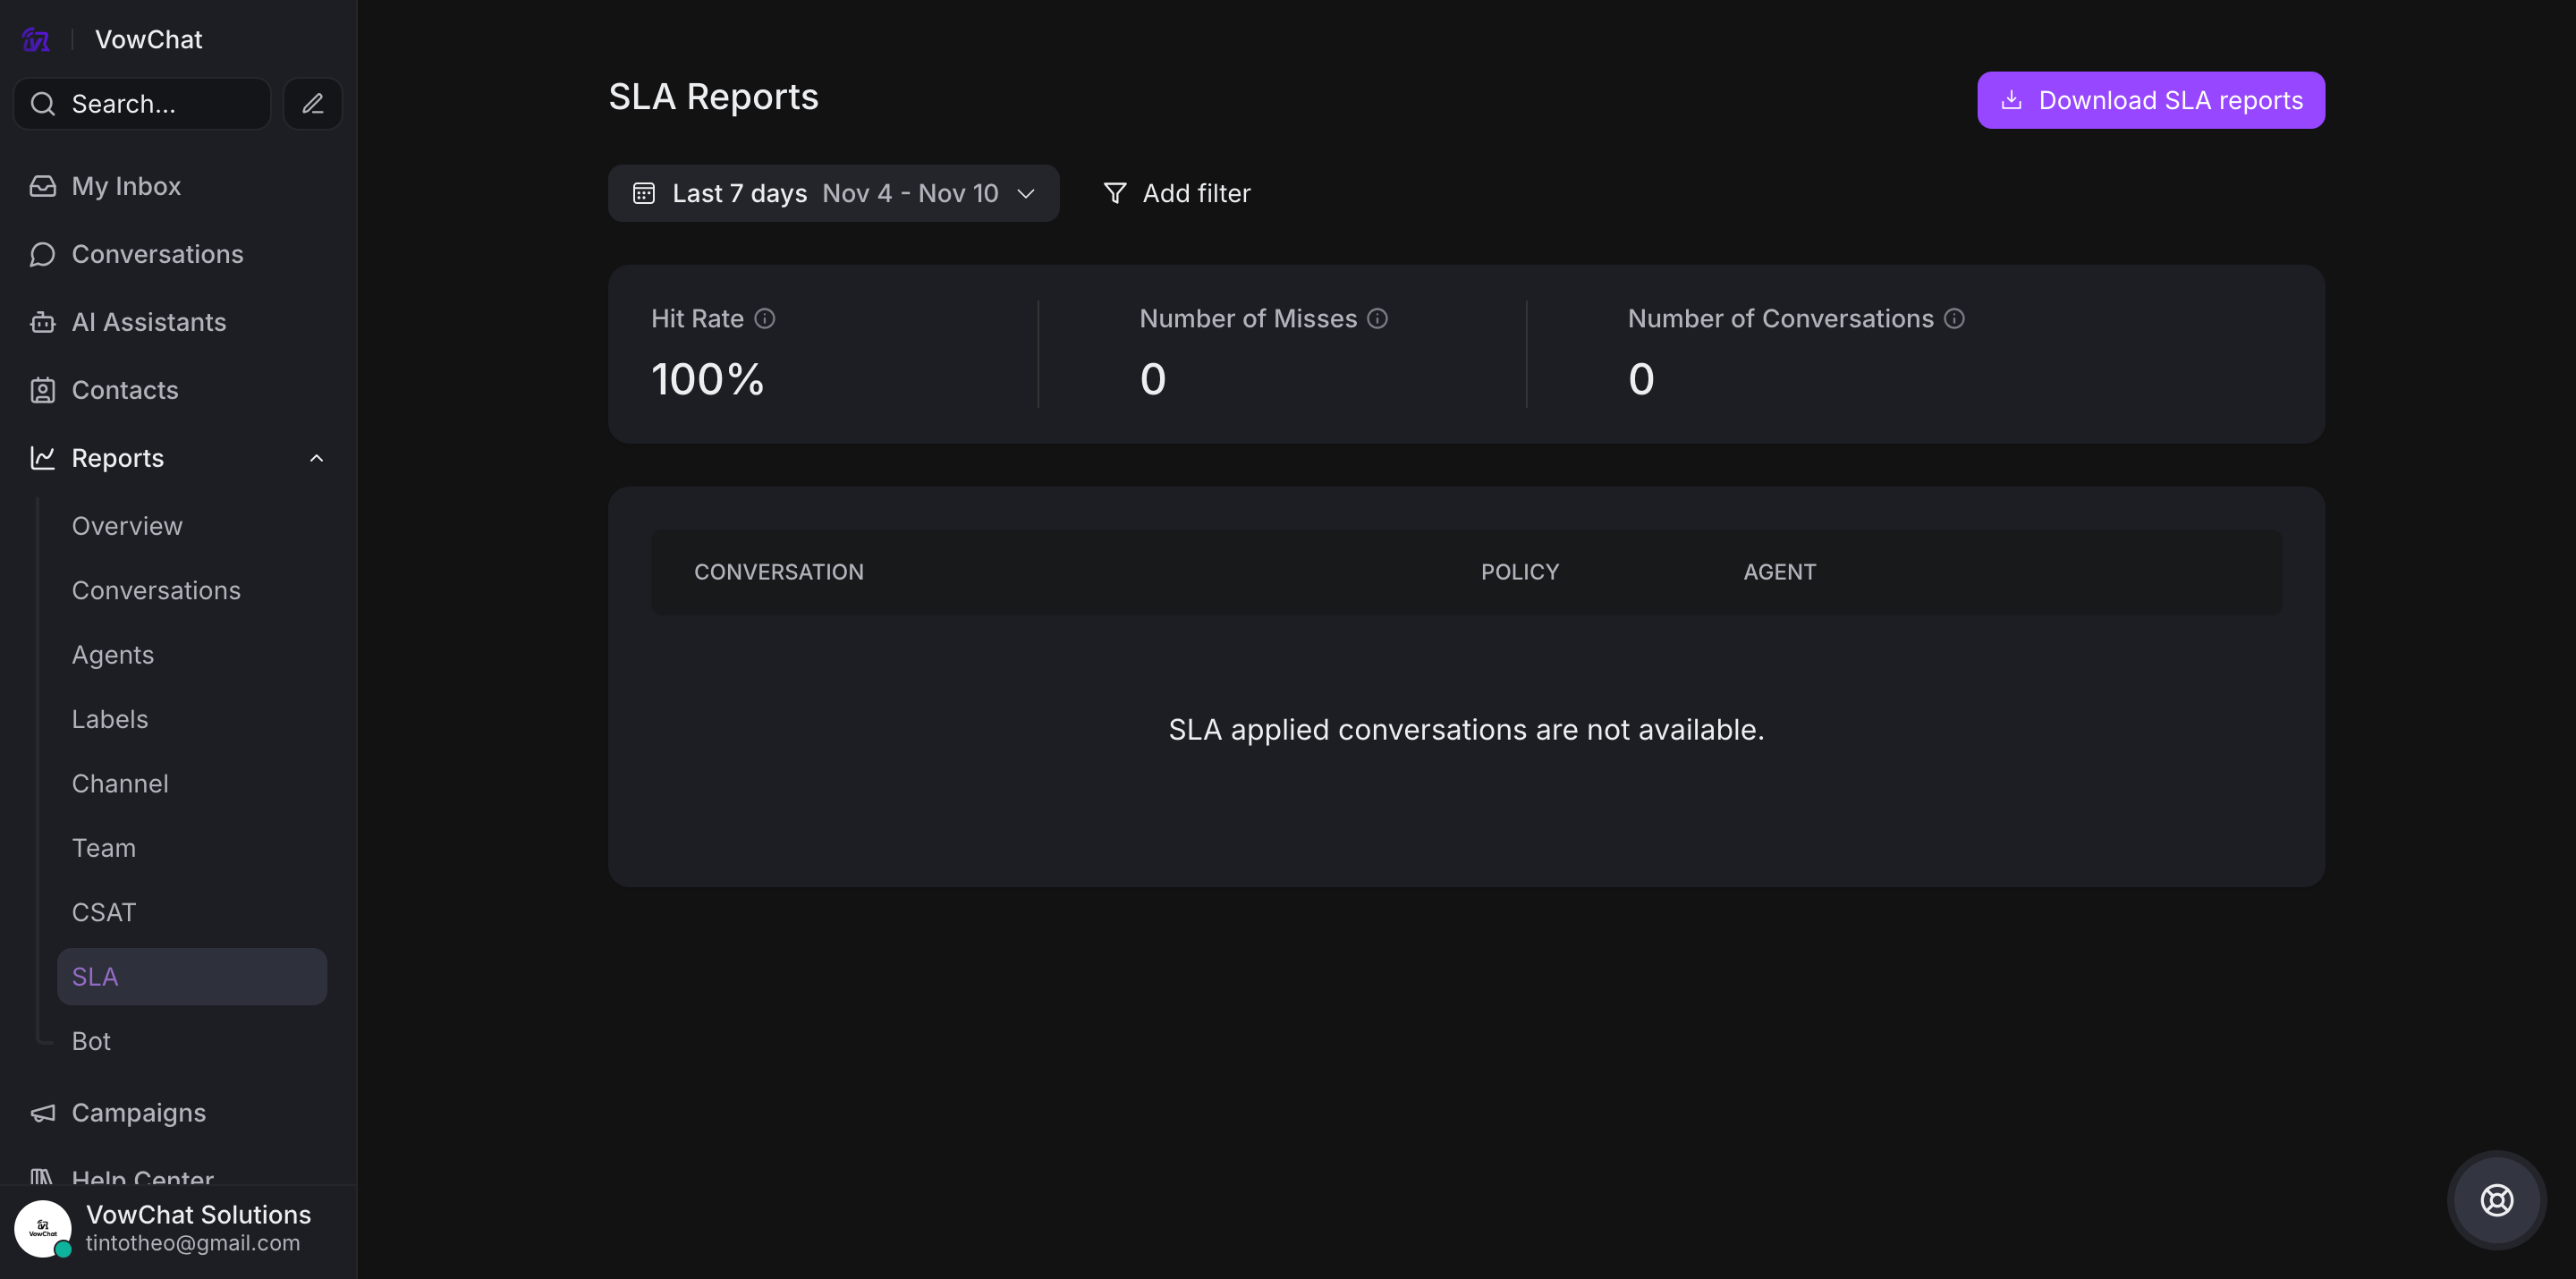Click the Contacts book icon

click(43, 390)
